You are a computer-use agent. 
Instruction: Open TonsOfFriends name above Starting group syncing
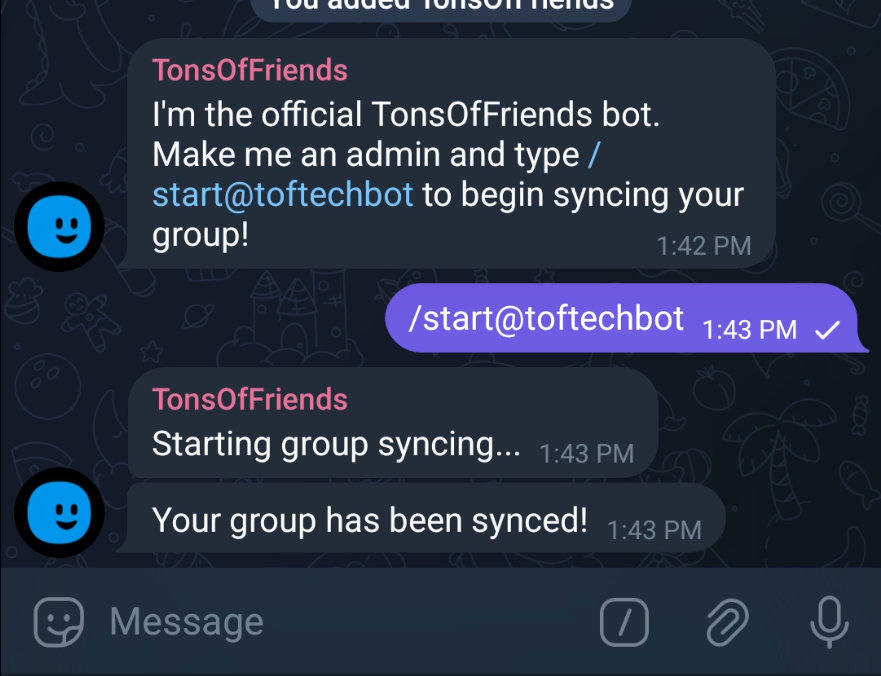tap(250, 399)
